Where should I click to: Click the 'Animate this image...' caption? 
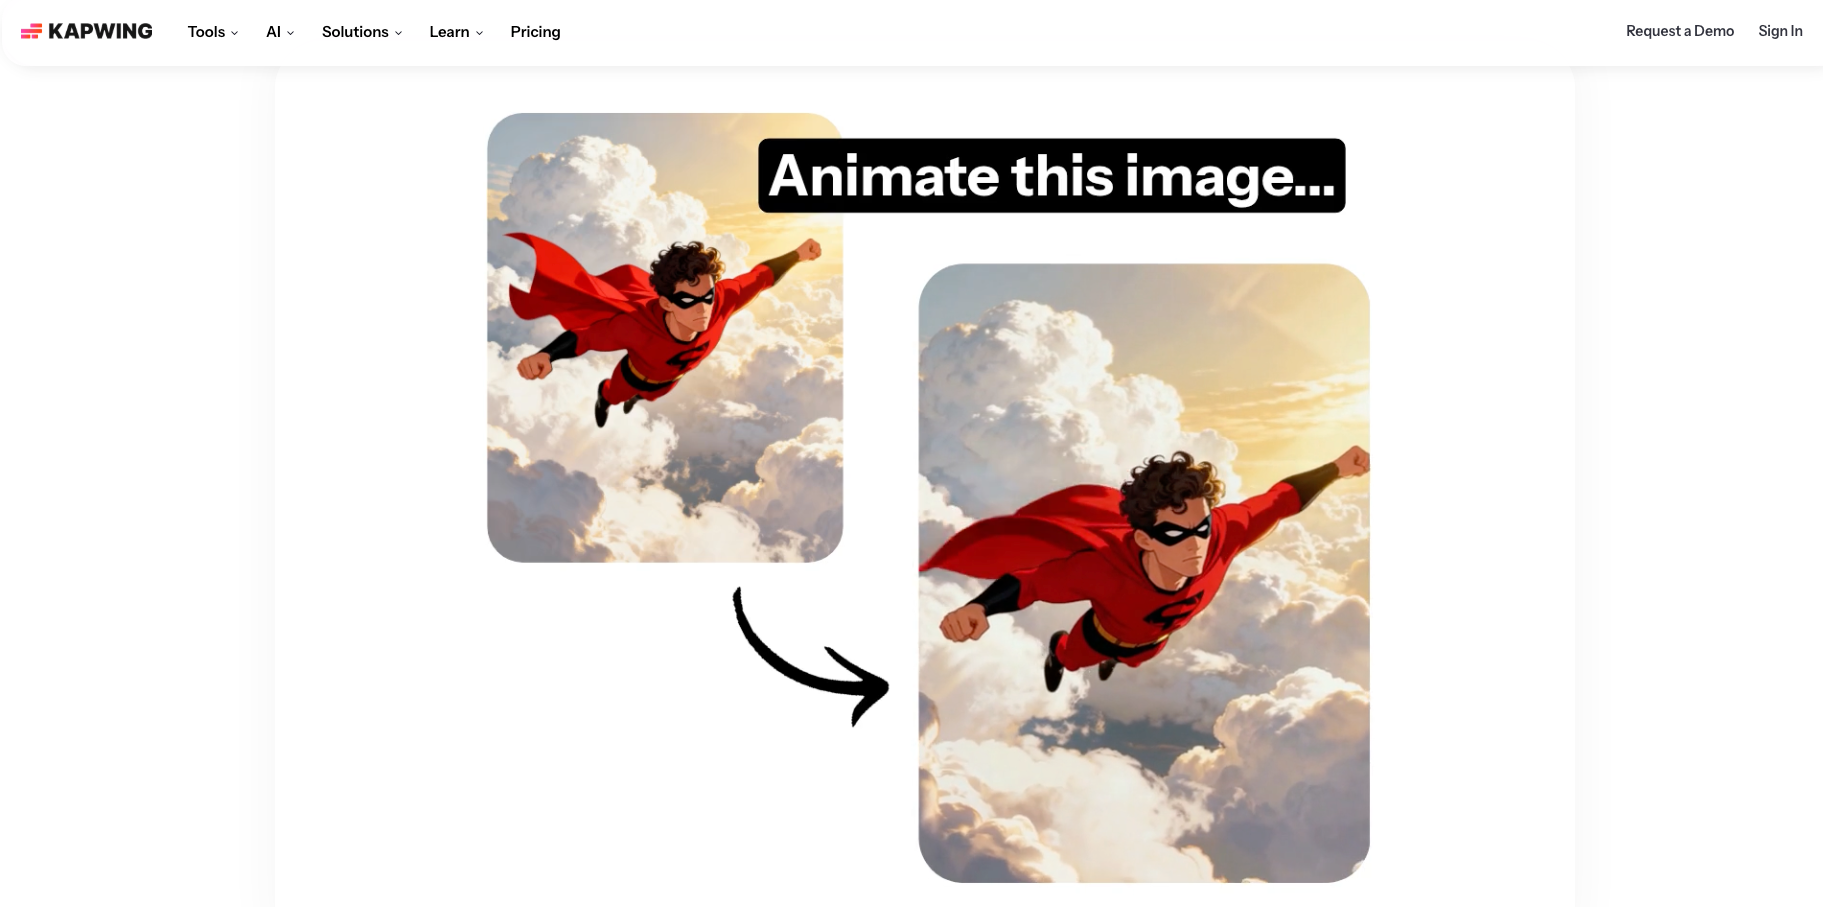1052,176
